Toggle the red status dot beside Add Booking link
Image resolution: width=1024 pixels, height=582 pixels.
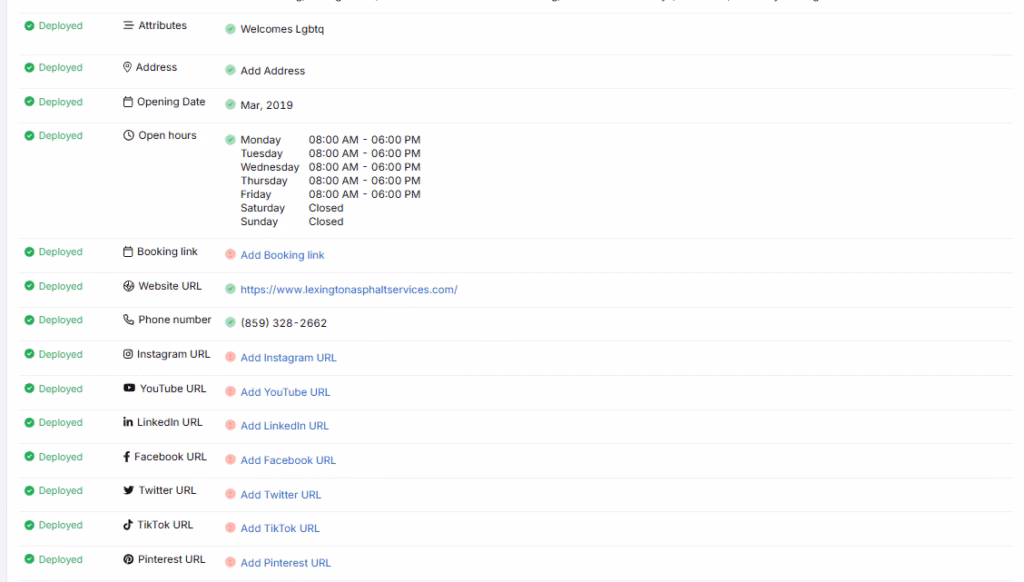pos(229,252)
